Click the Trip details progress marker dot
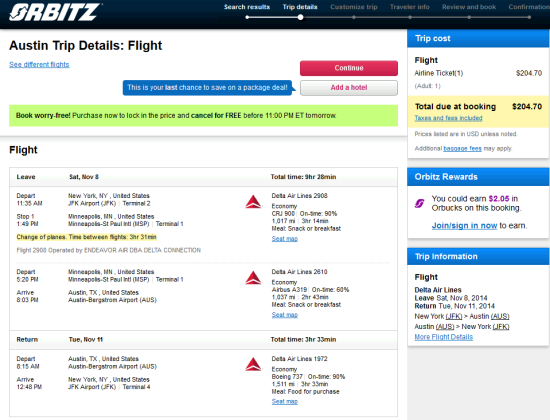Image resolution: width=550 pixels, height=420 pixels. (300, 17)
